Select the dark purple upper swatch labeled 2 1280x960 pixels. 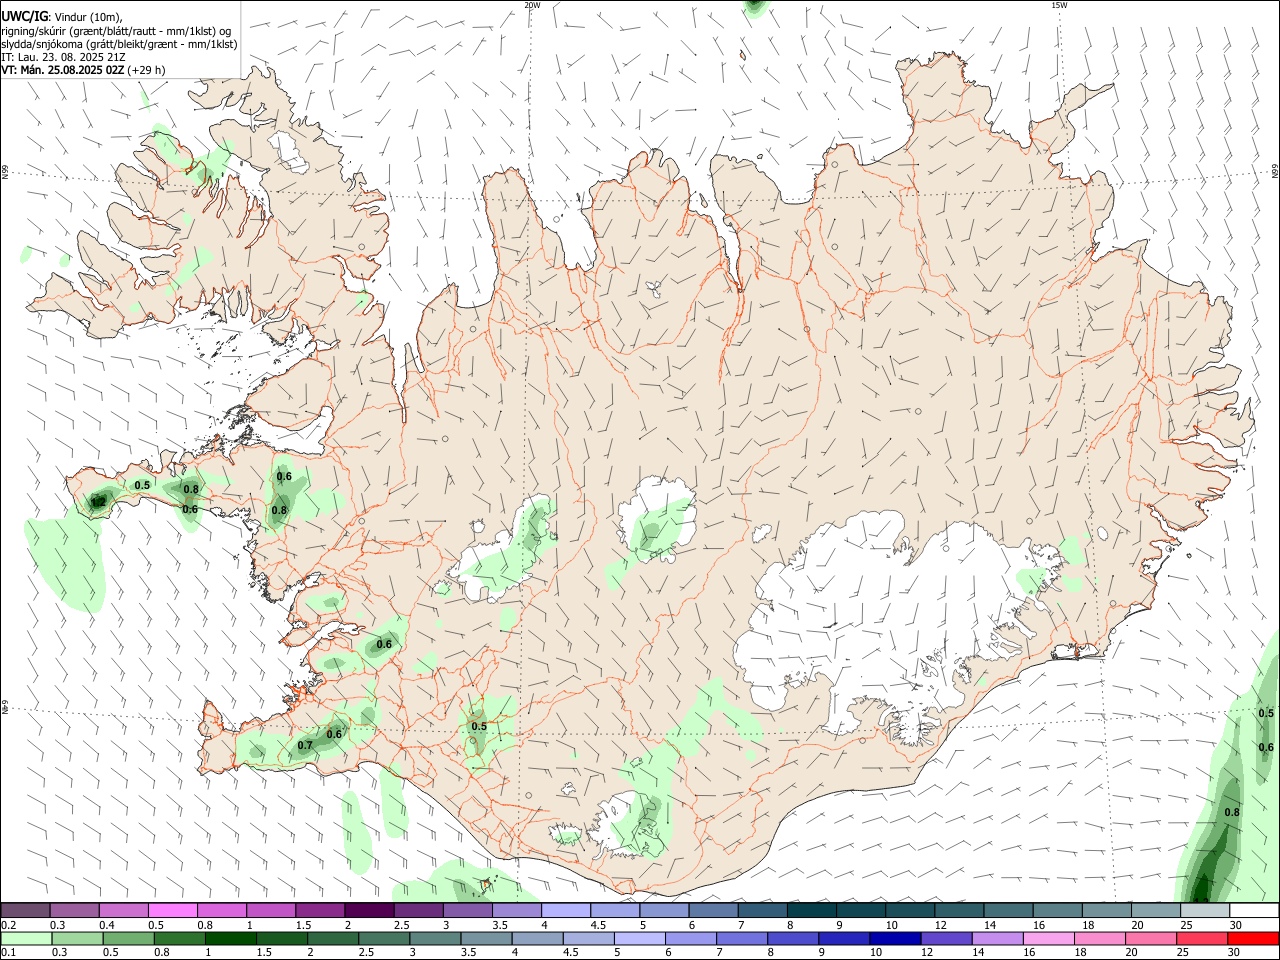pos(369,910)
